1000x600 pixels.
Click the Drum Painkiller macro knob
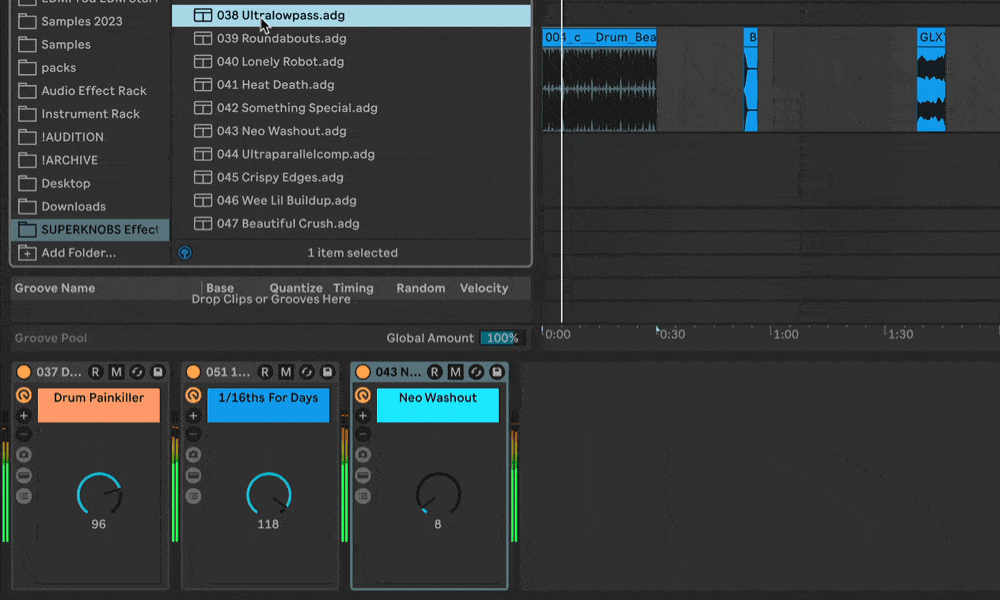pos(98,495)
